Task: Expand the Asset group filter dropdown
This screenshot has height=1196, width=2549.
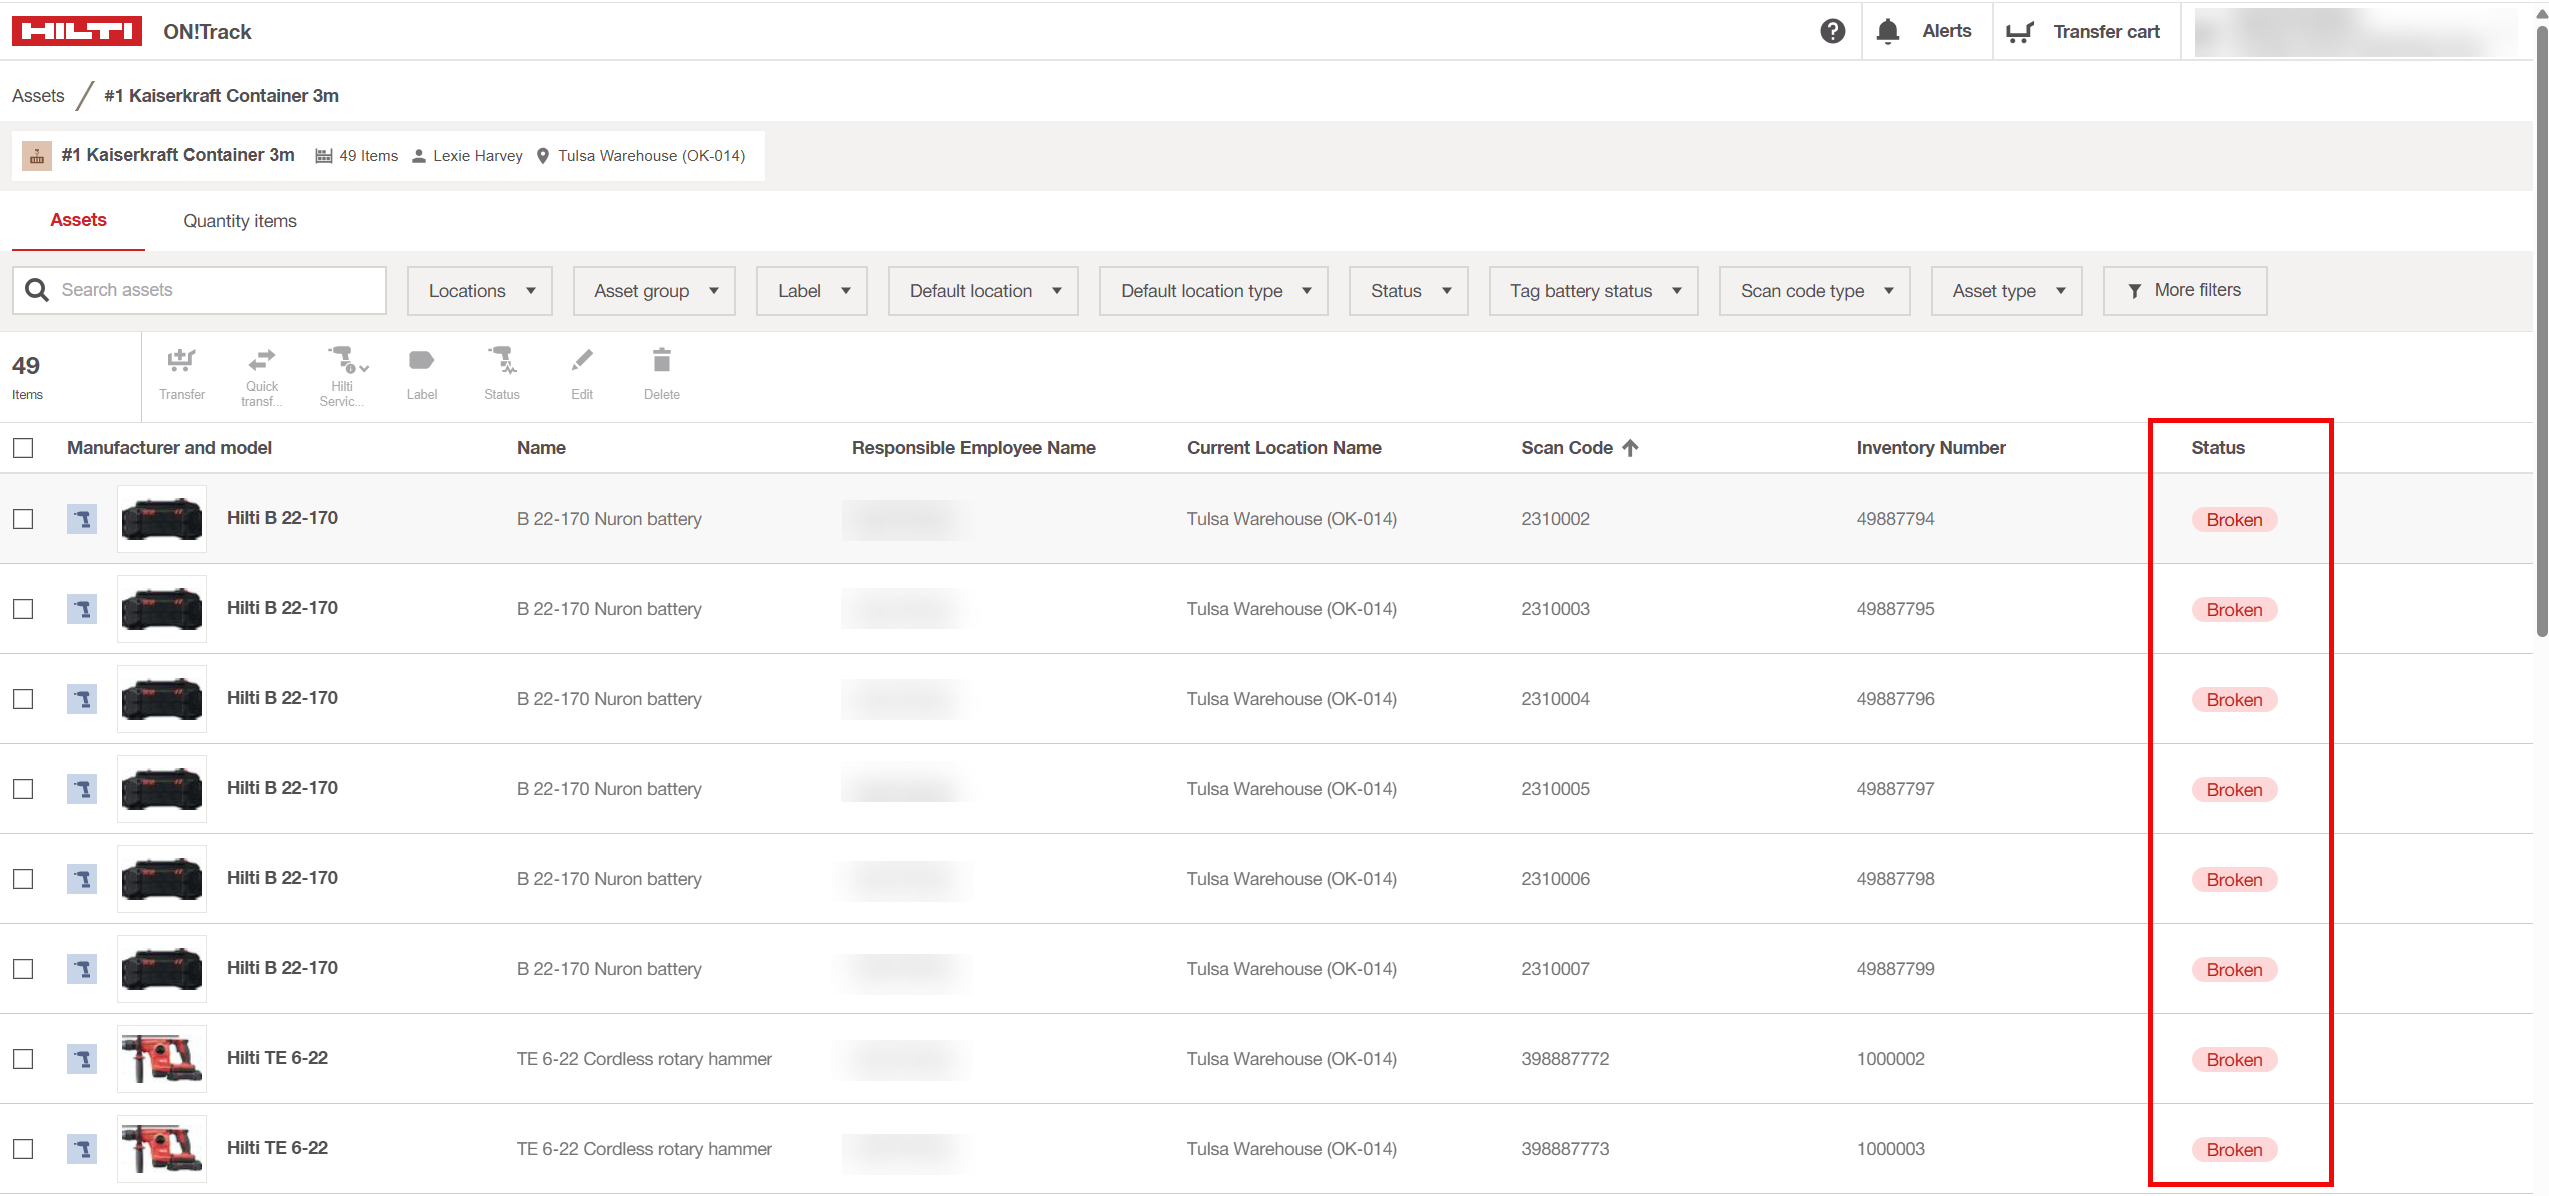Action: click(x=654, y=291)
